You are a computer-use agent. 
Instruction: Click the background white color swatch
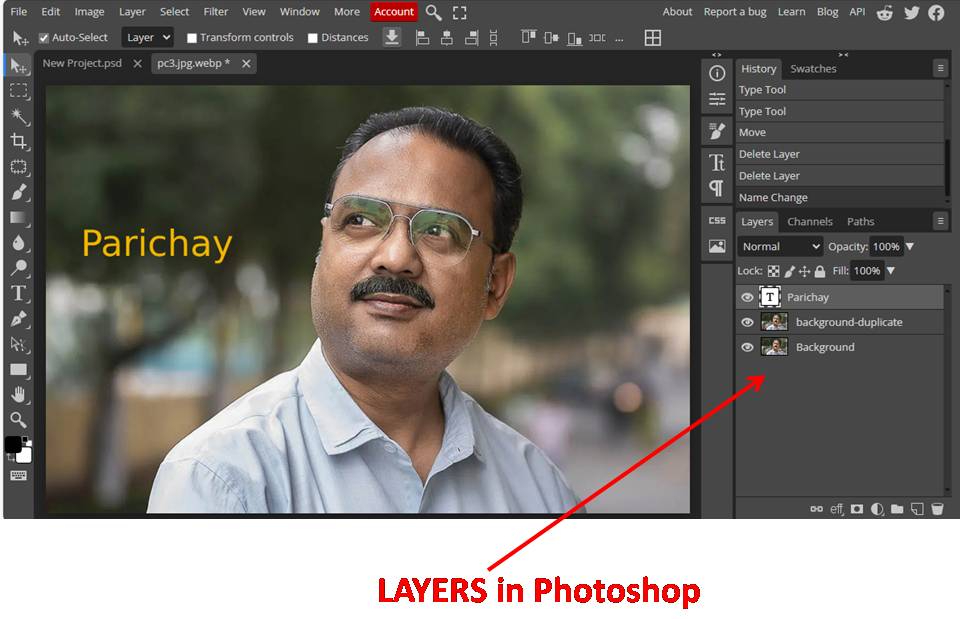(24, 456)
